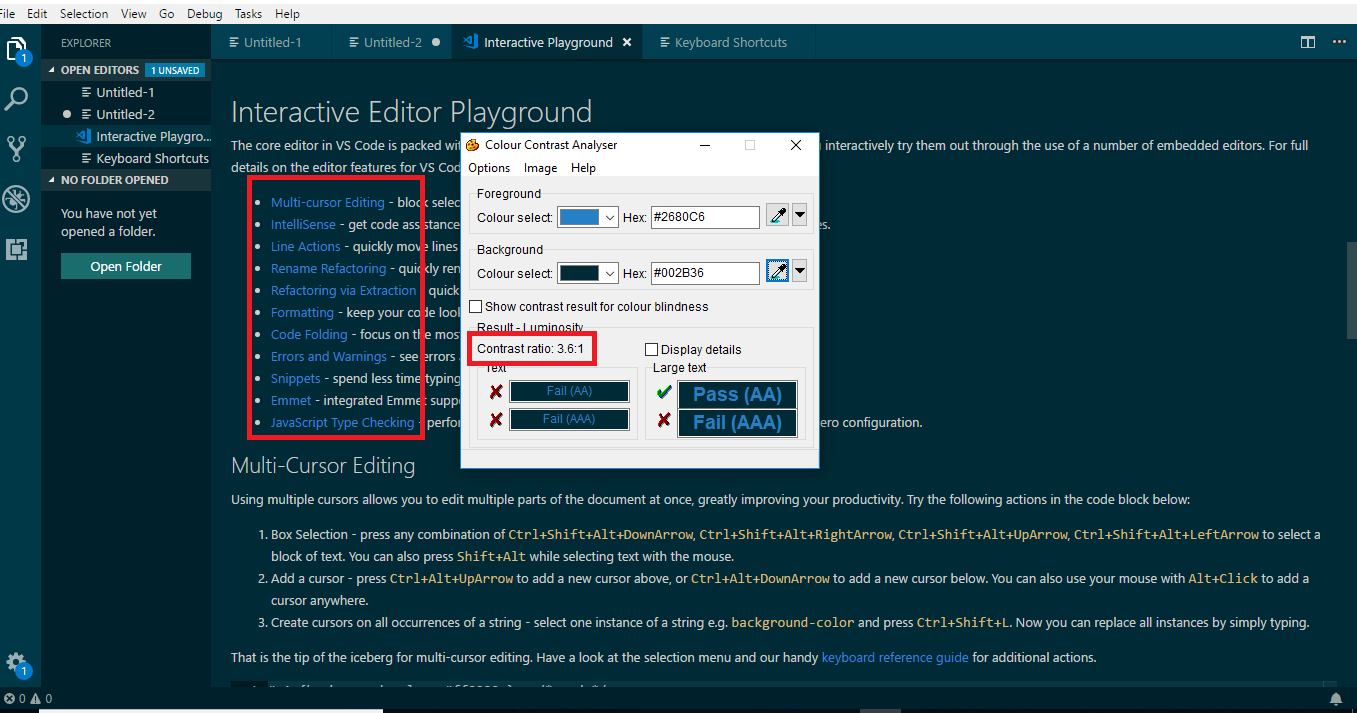
Task: Switch to the Untitled-2 tab
Action: click(391, 42)
